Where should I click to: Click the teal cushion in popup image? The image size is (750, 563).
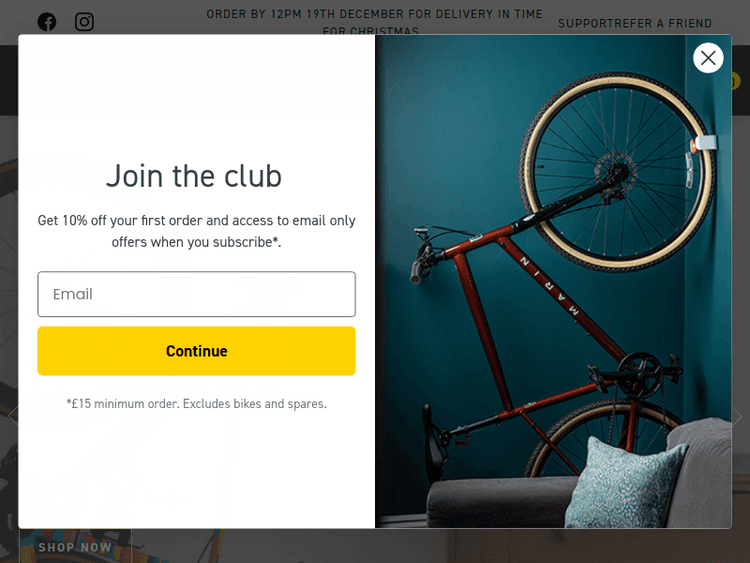click(626, 484)
